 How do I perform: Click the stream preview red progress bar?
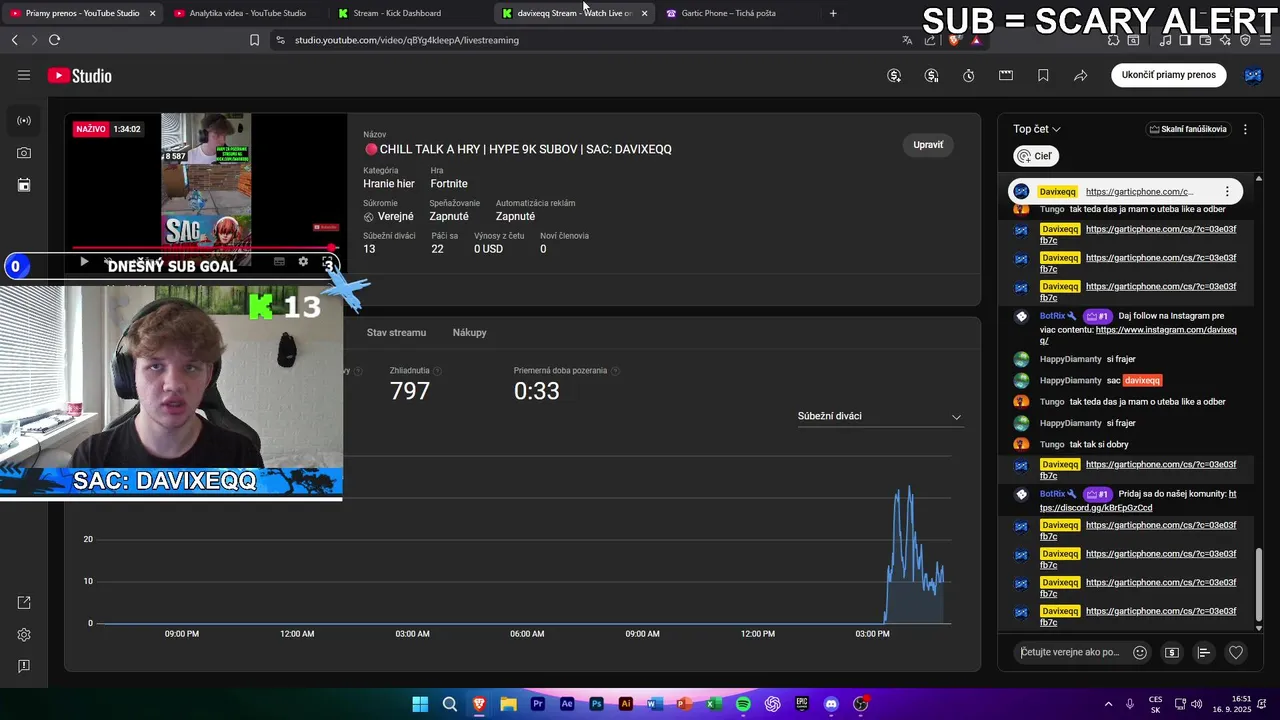click(205, 248)
